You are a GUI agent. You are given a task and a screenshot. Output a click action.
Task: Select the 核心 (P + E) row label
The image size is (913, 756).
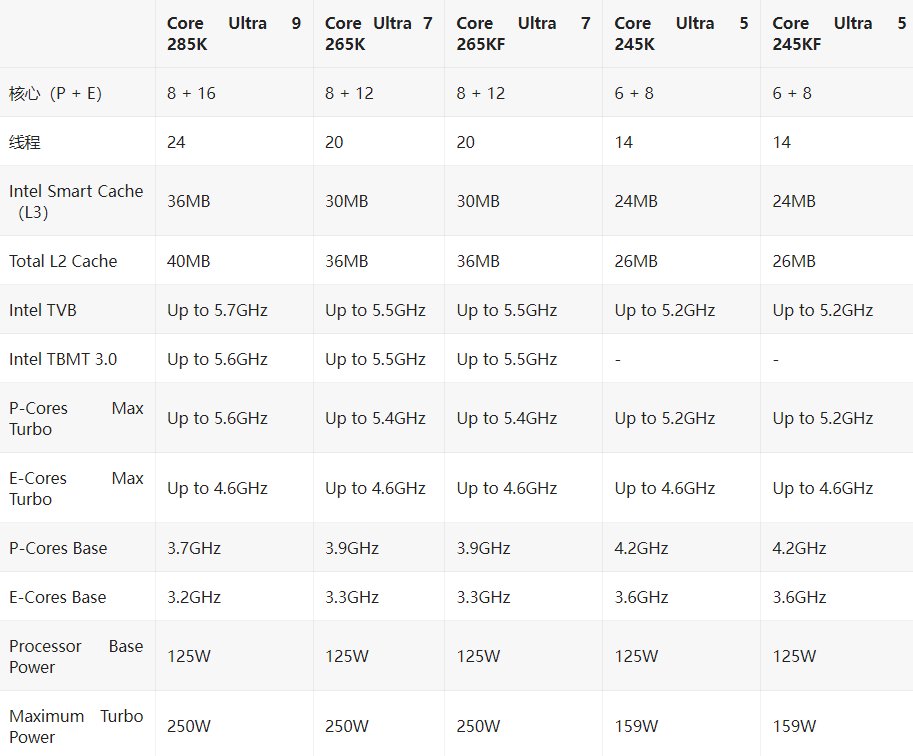click(x=55, y=93)
